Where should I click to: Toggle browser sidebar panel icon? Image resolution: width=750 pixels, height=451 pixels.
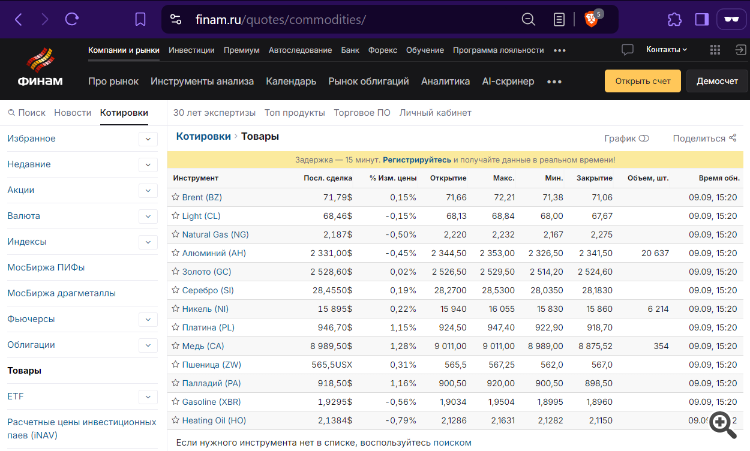[702, 20]
